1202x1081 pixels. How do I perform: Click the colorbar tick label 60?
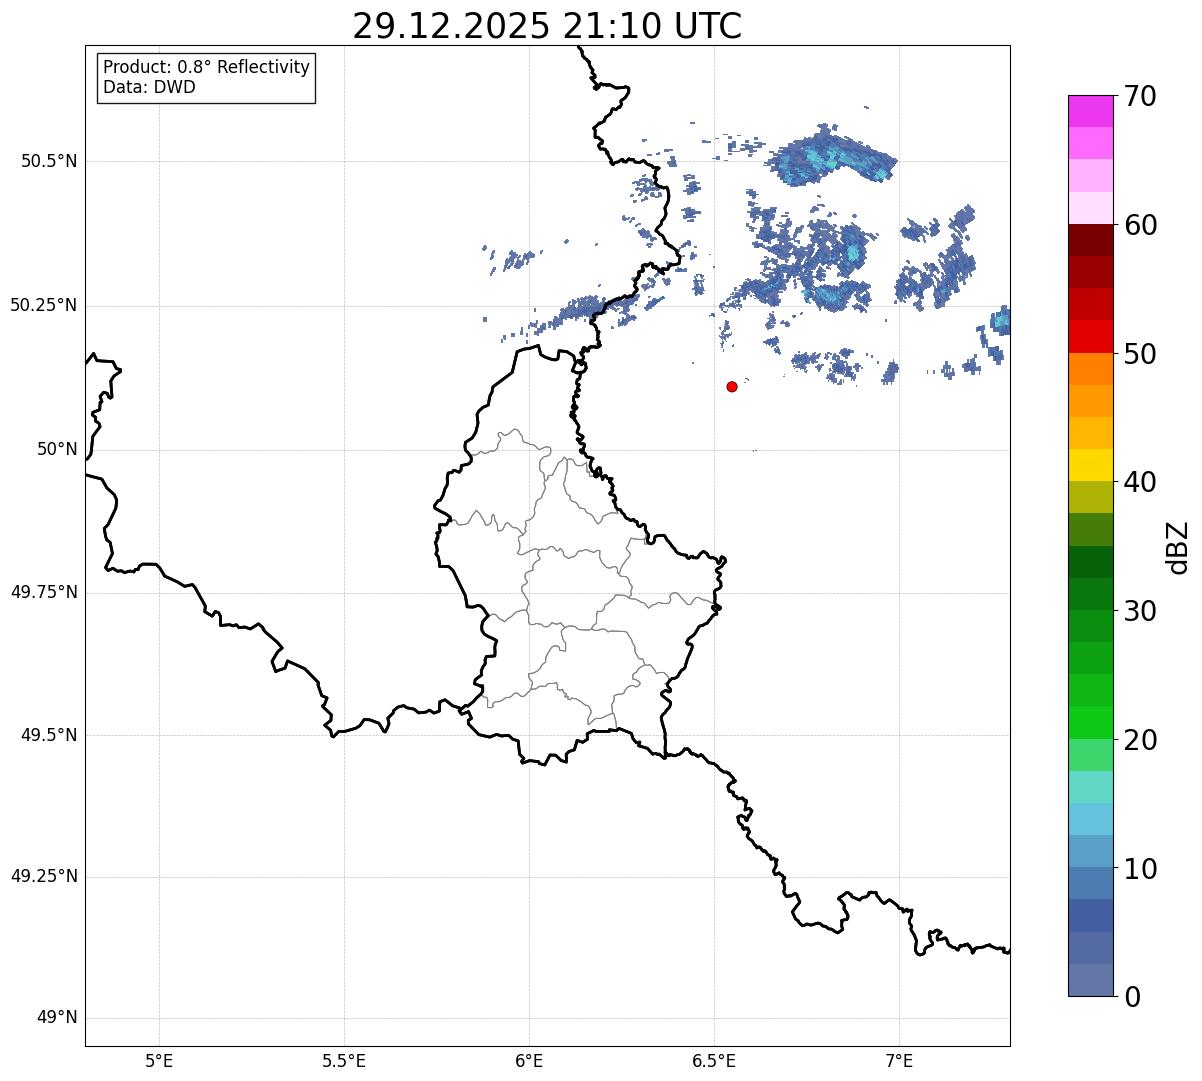pyautogui.click(x=1140, y=225)
